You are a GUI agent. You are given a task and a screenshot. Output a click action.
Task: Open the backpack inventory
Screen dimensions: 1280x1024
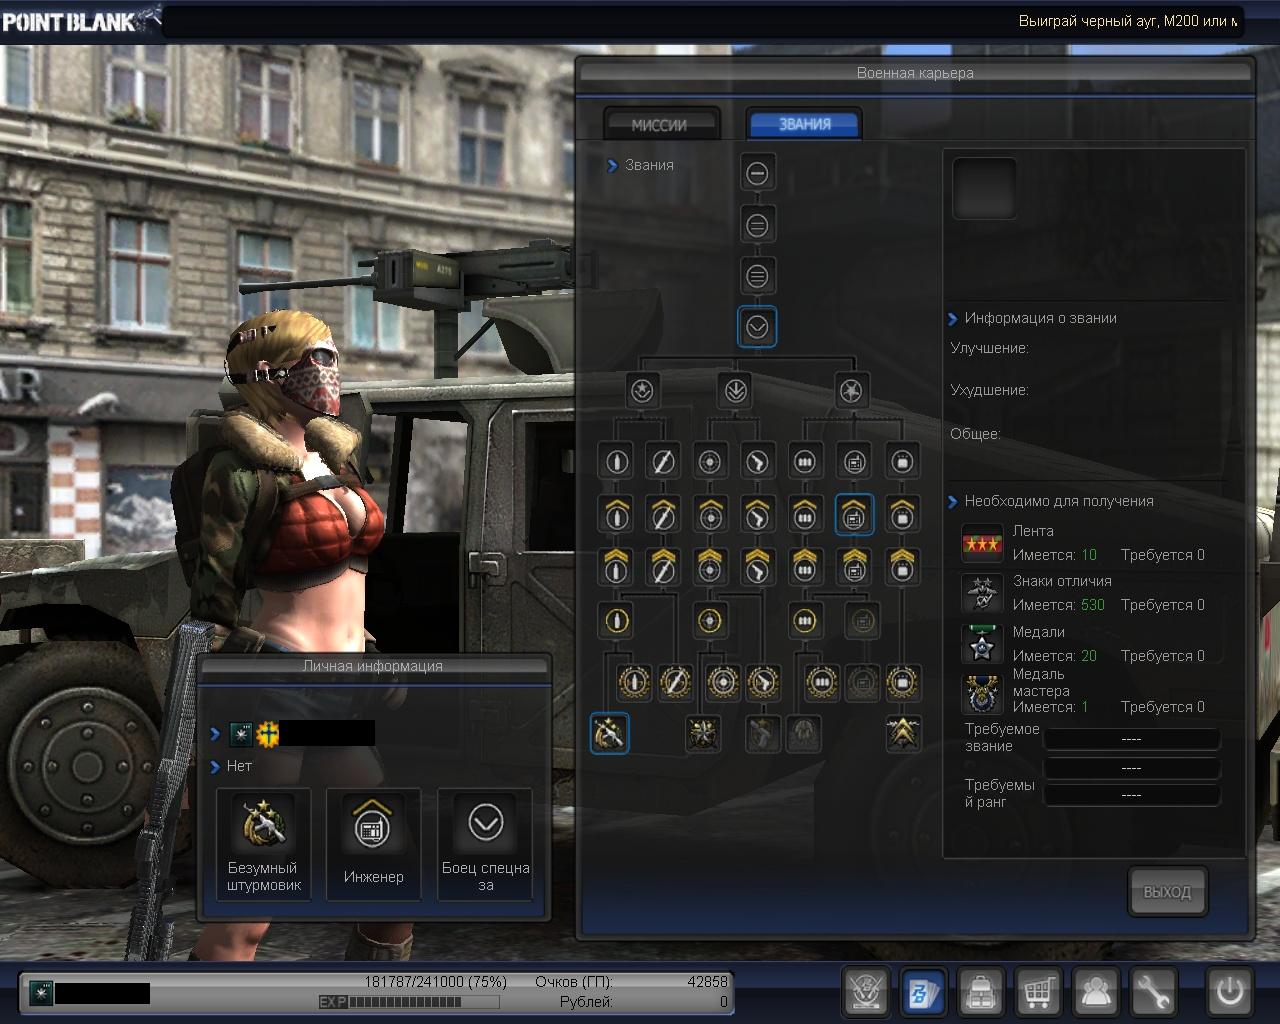click(982, 991)
